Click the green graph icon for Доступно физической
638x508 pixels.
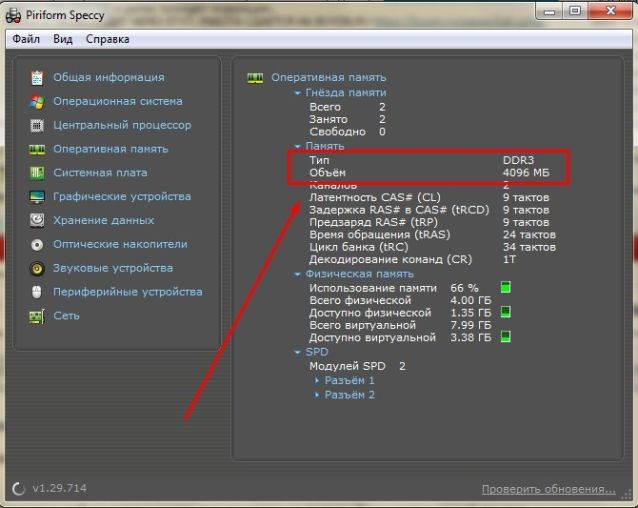[505, 312]
